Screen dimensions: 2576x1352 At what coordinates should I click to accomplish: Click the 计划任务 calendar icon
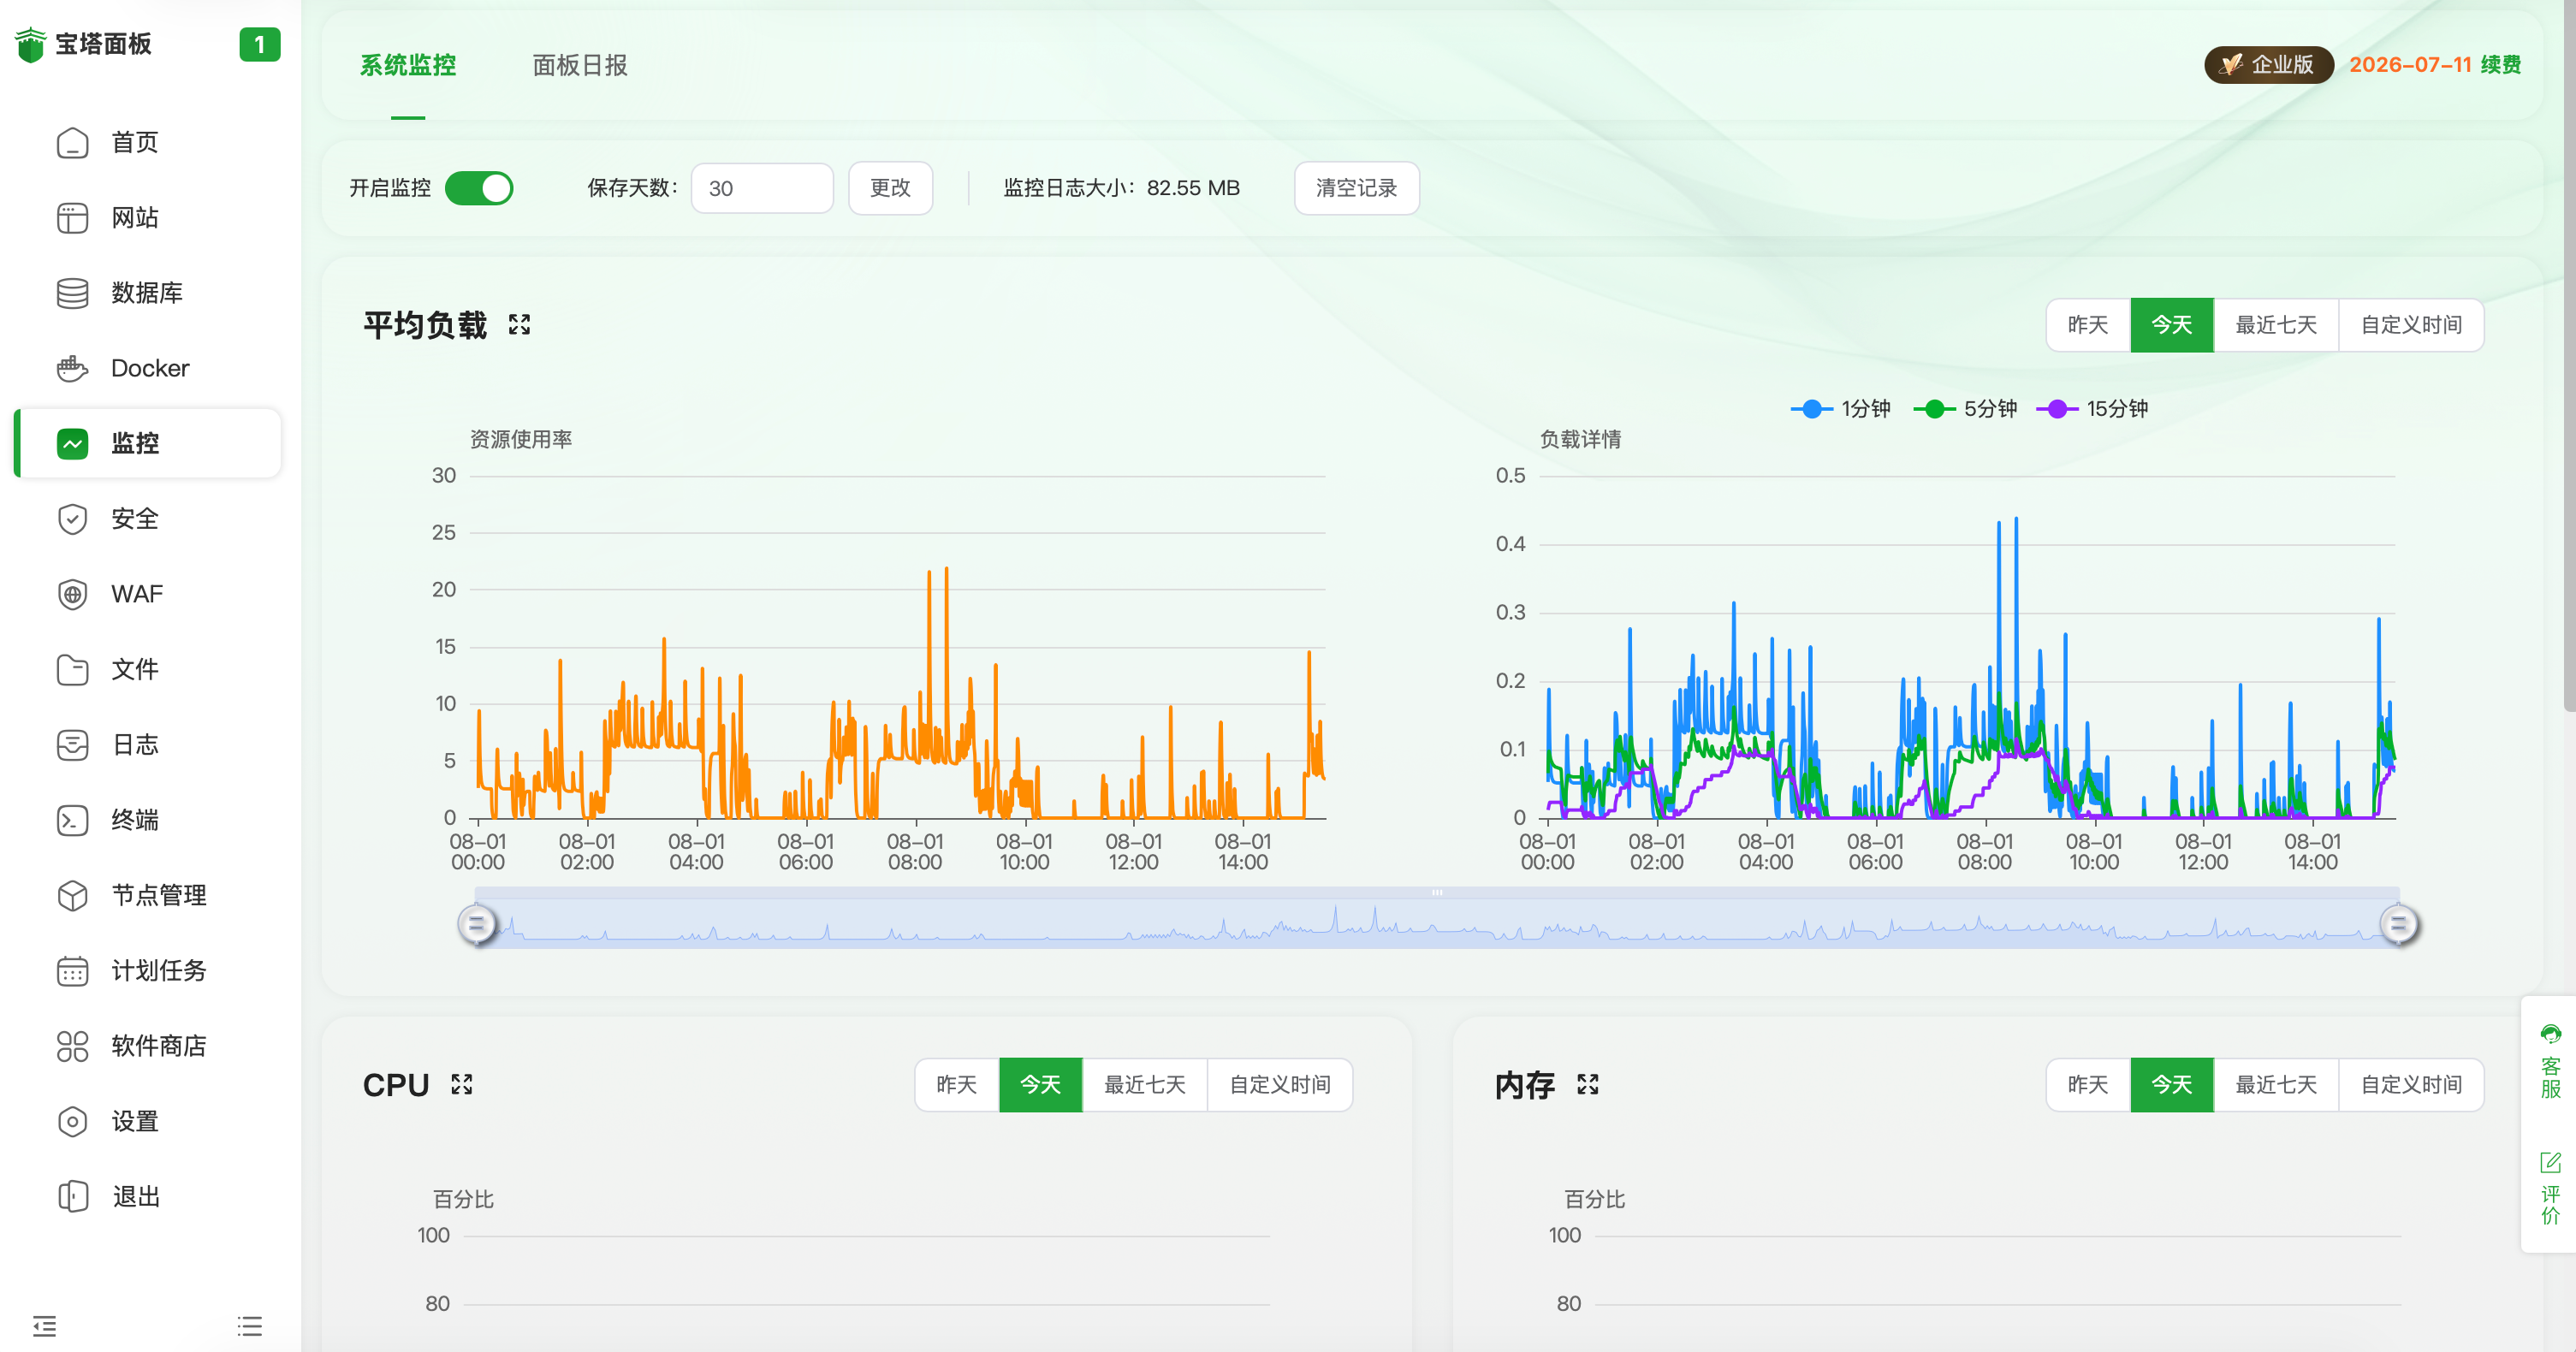[72, 971]
